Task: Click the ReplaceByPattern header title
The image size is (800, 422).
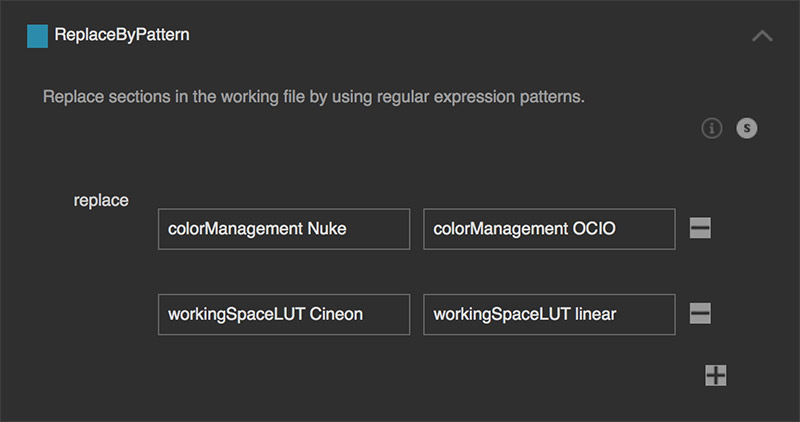Action: click(x=122, y=35)
